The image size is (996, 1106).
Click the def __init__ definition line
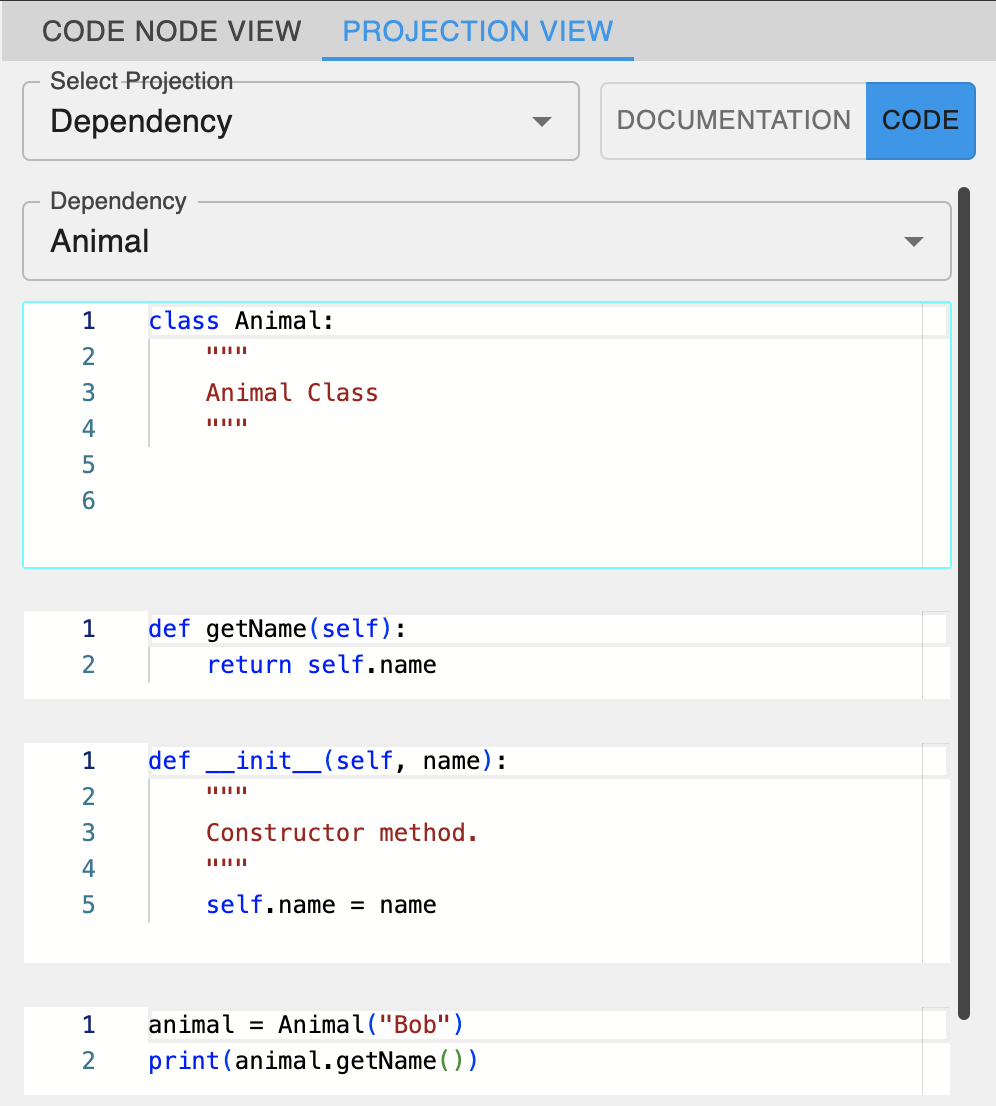pyautogui.click(x=328, y=762)
